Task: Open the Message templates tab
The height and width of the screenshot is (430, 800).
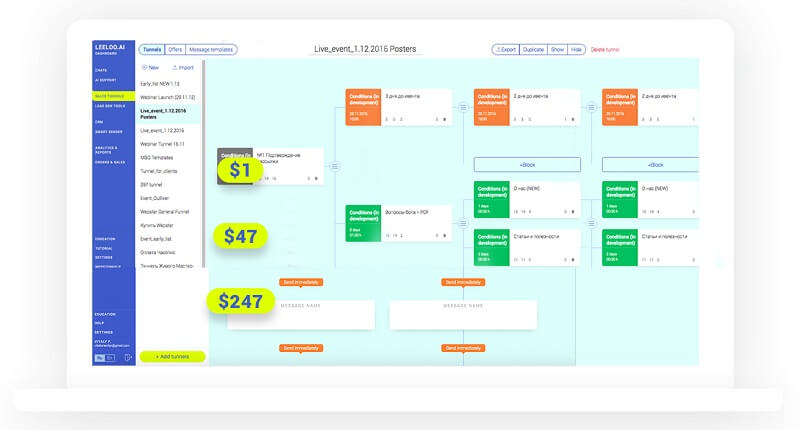Action: (211, 49)
